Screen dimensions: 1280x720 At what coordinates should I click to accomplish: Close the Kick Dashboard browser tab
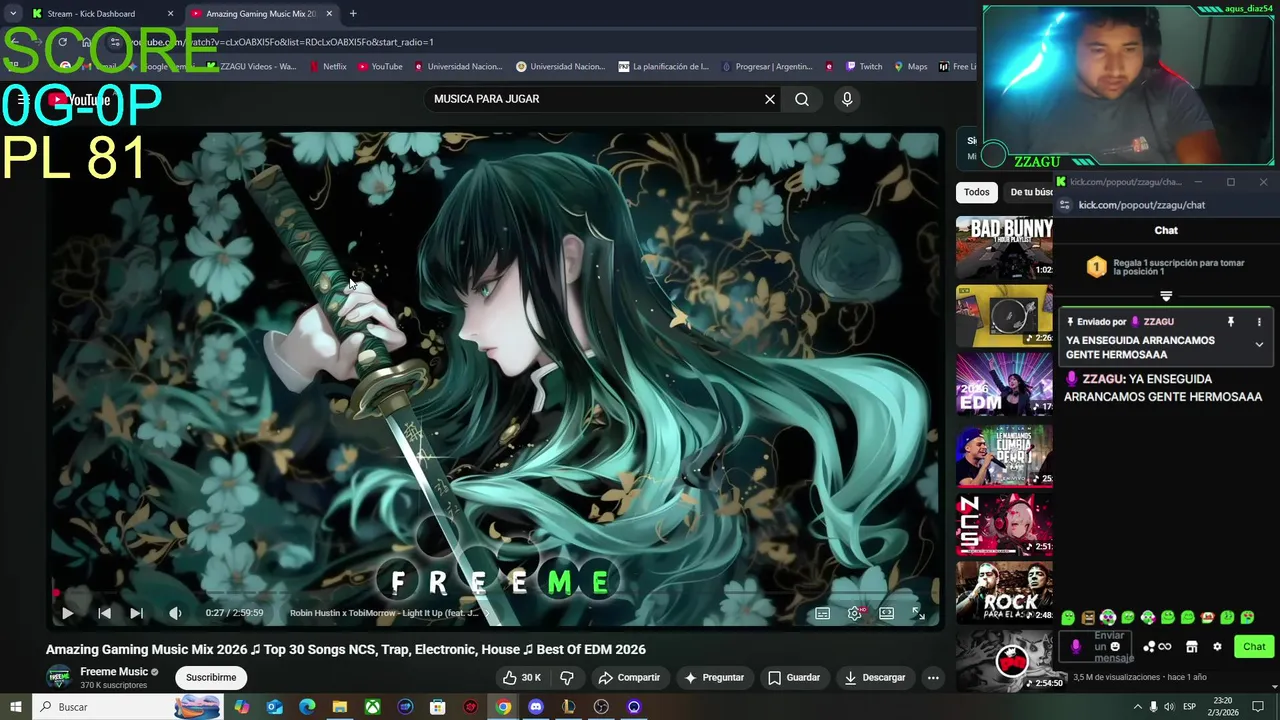(x=170, y=14)
